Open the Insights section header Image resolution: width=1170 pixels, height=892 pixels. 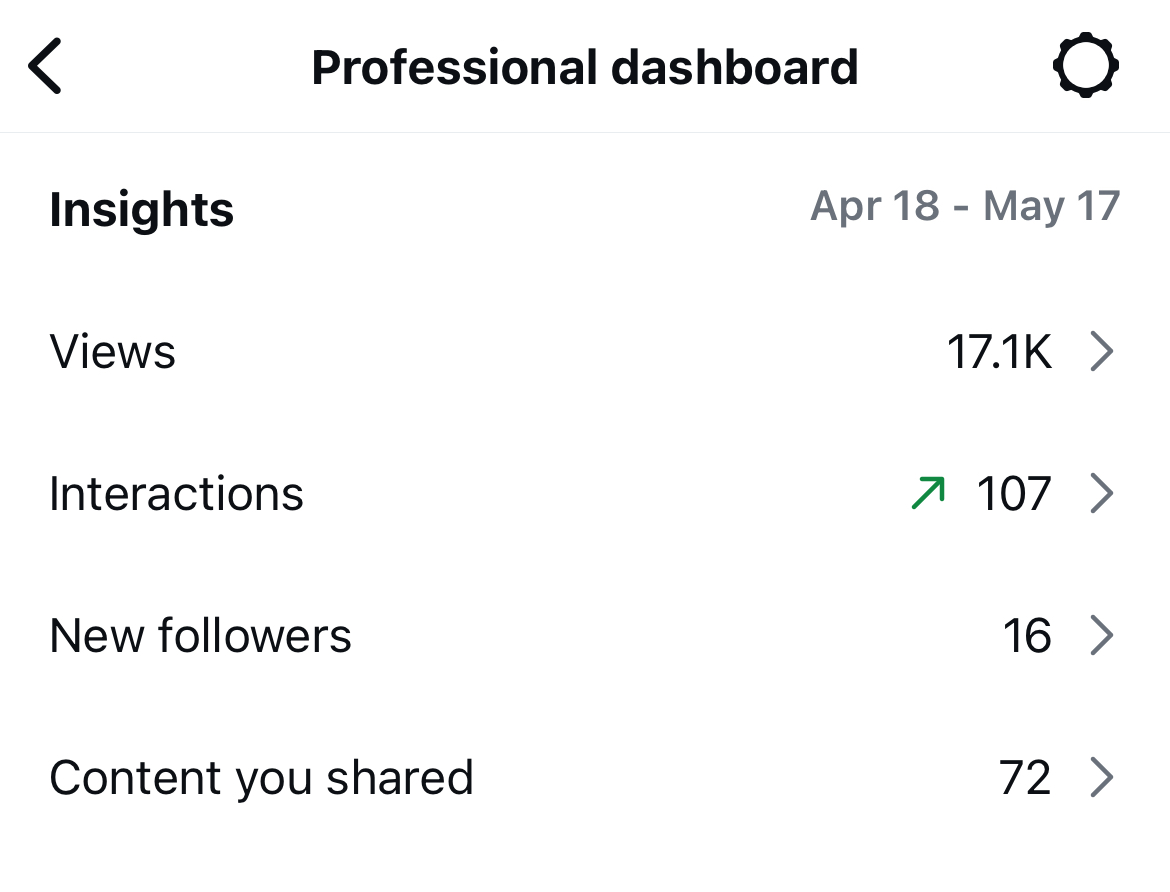[x=141, y=209]
